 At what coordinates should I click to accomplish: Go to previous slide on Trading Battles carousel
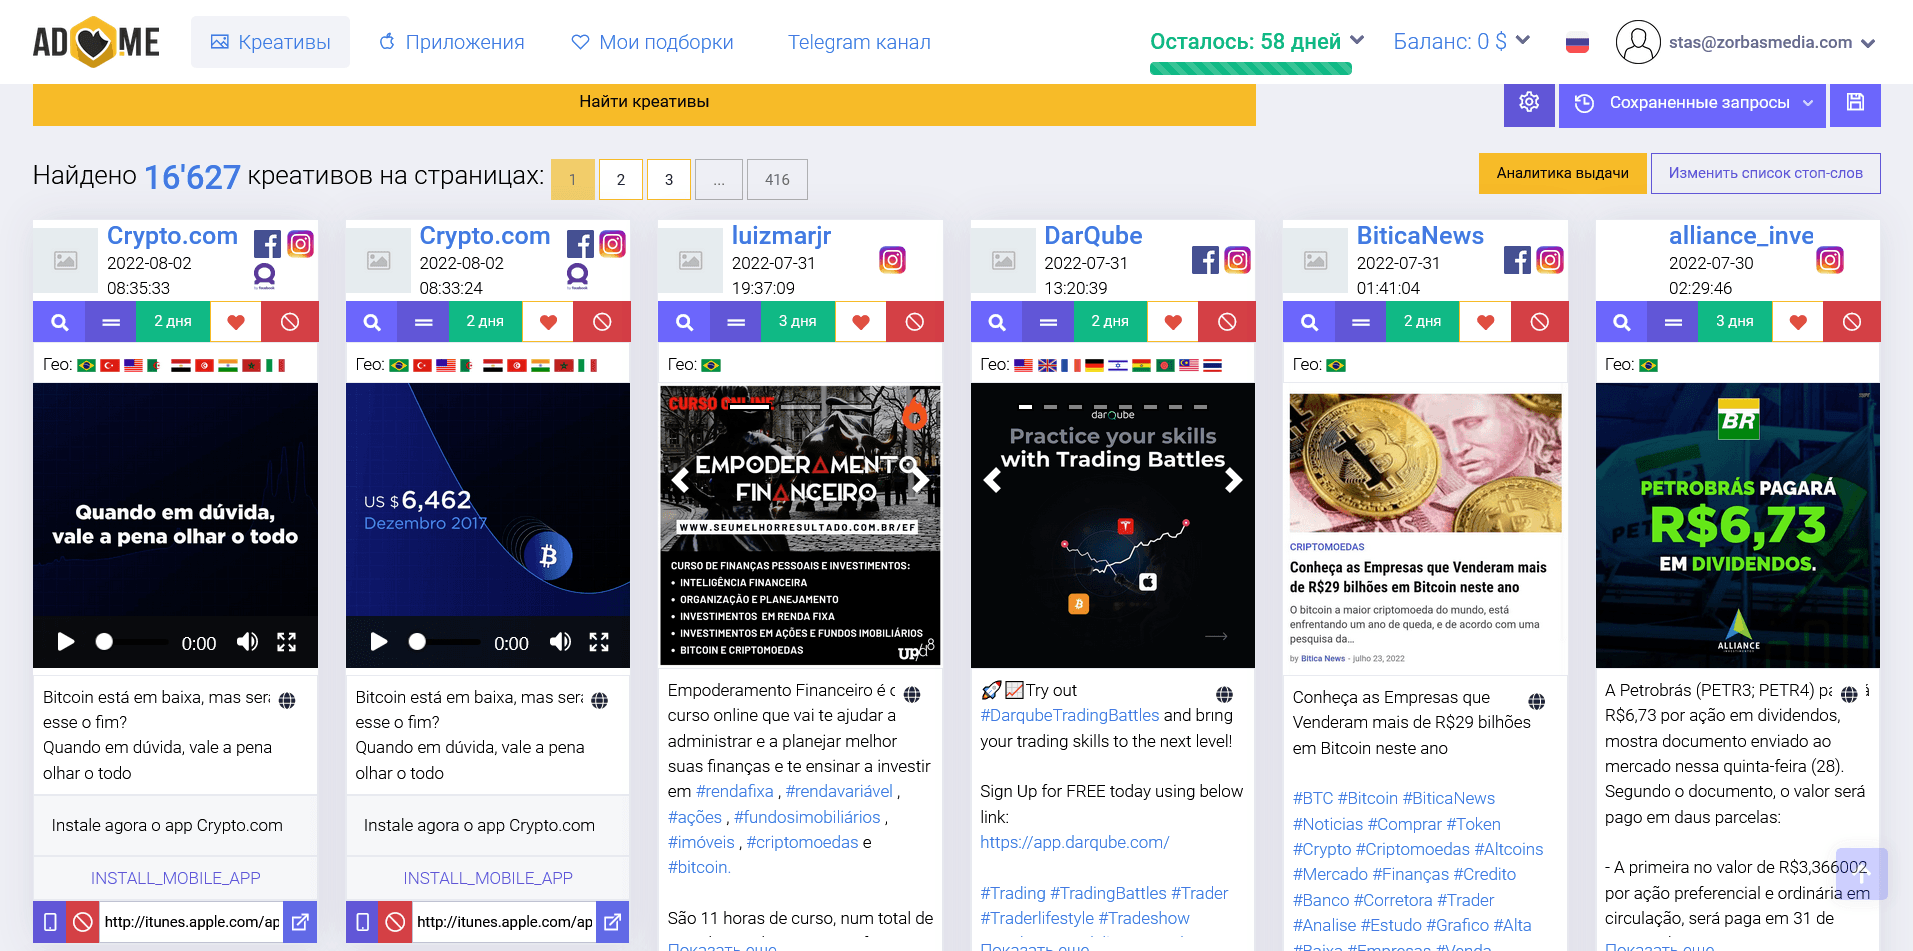tap(992, 480)
